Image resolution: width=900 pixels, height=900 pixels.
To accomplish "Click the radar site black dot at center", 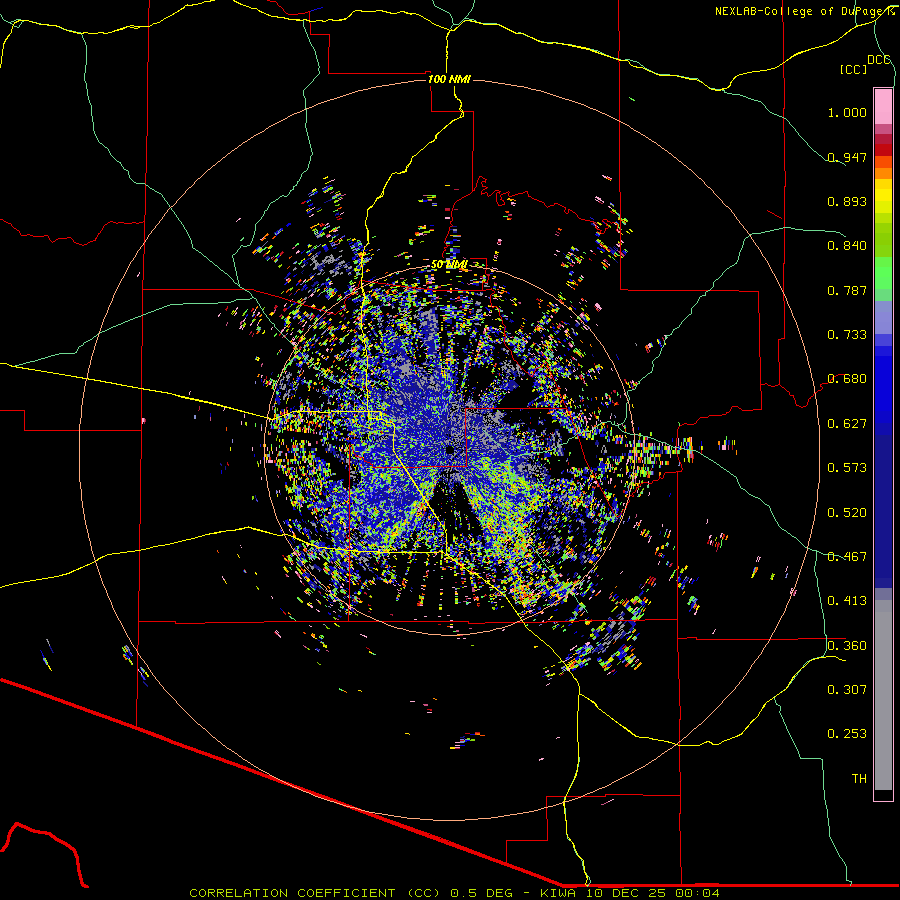I will point(450,450).
